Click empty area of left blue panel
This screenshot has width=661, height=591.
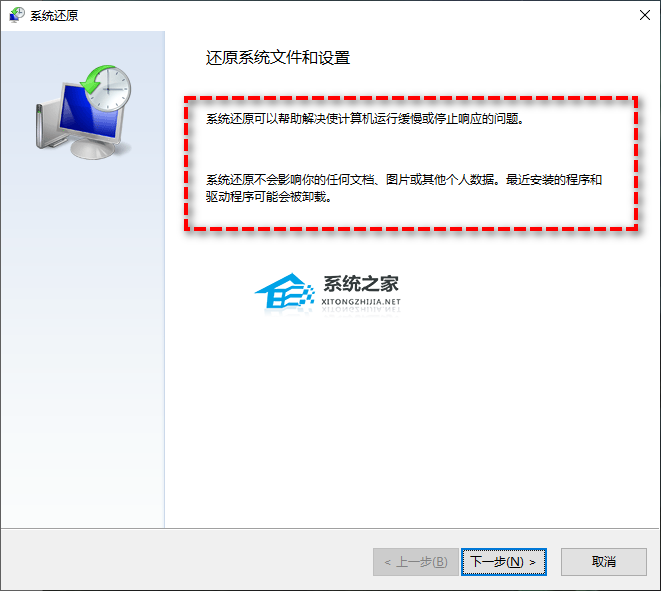point(83,337)
